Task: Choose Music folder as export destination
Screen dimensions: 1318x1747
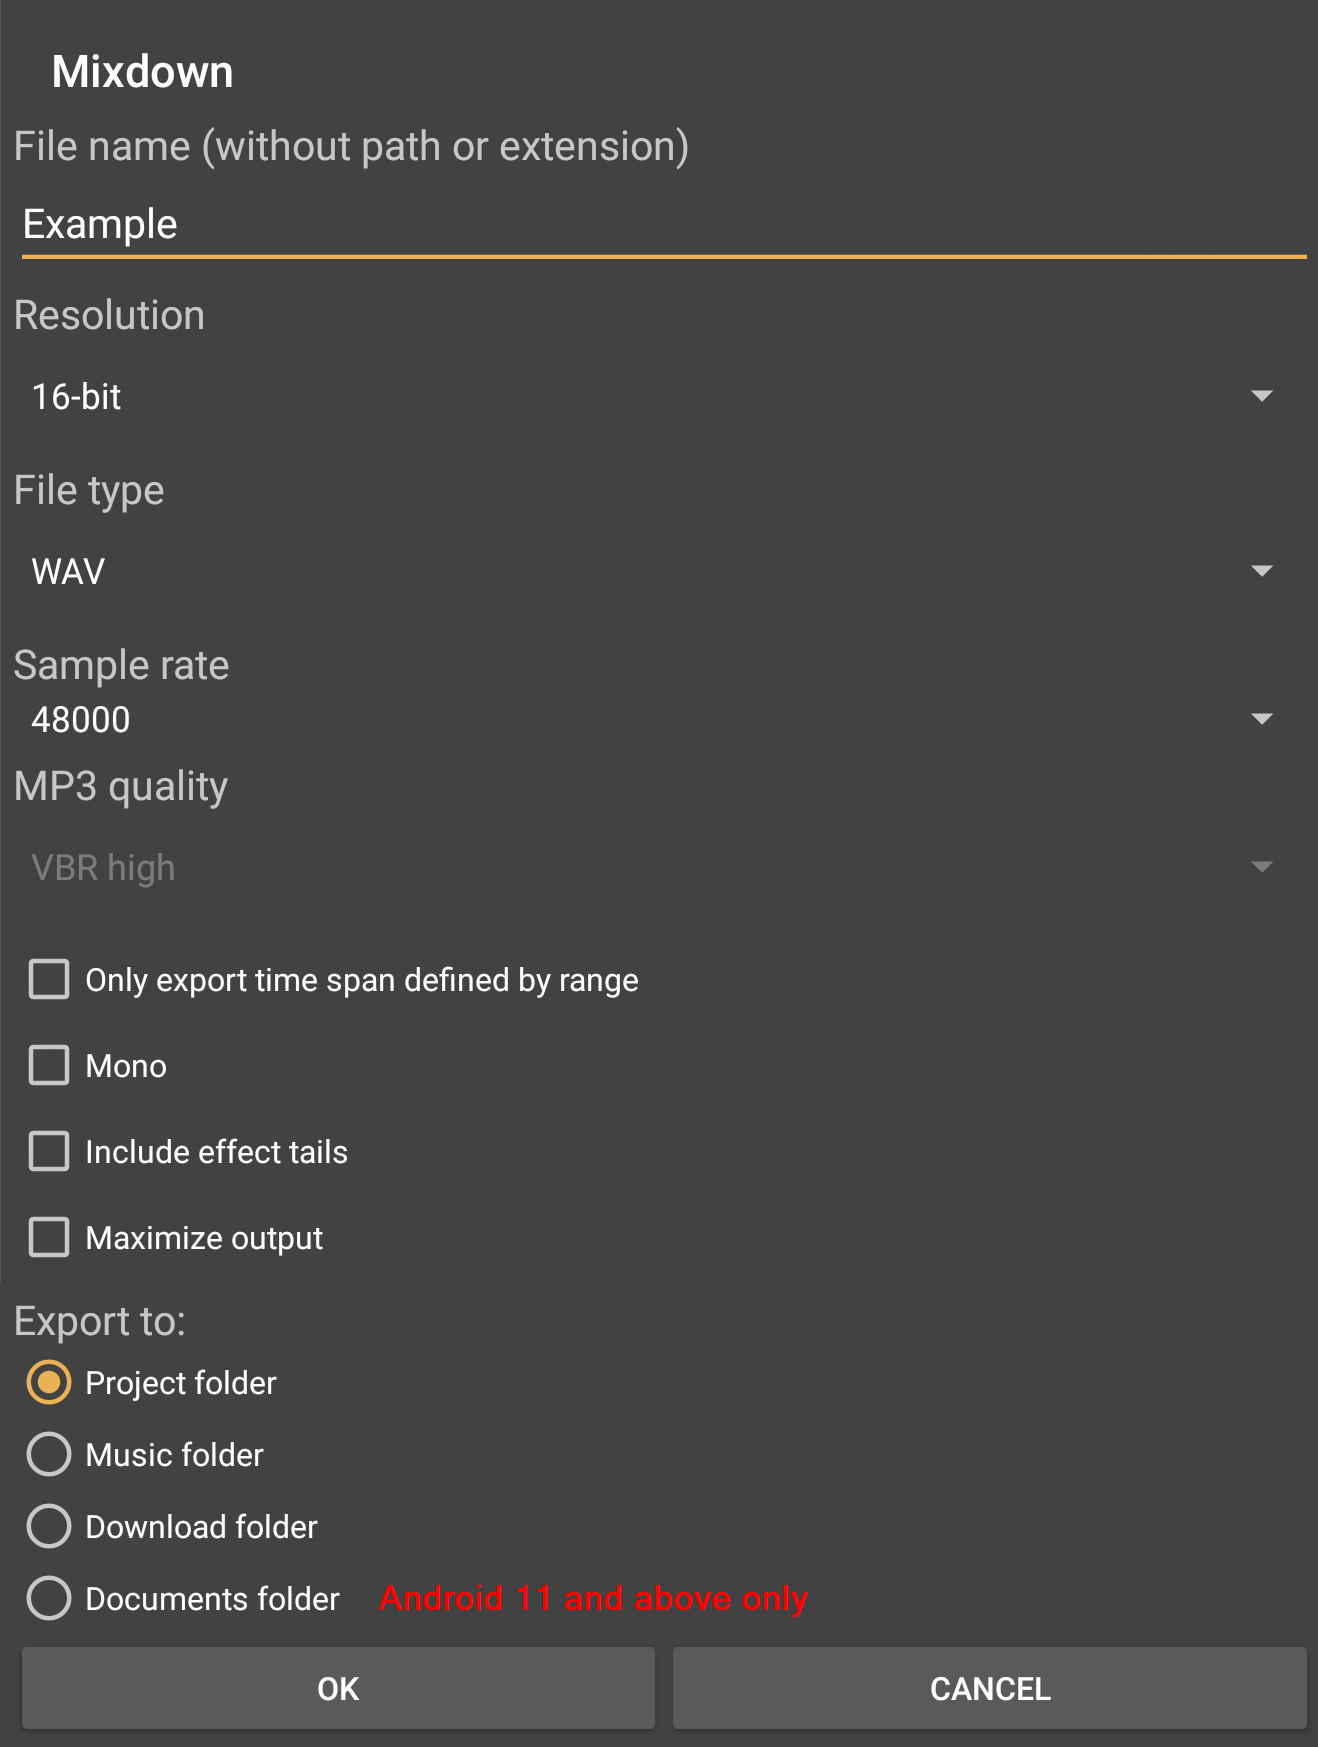Action: tap(49, 1455)
